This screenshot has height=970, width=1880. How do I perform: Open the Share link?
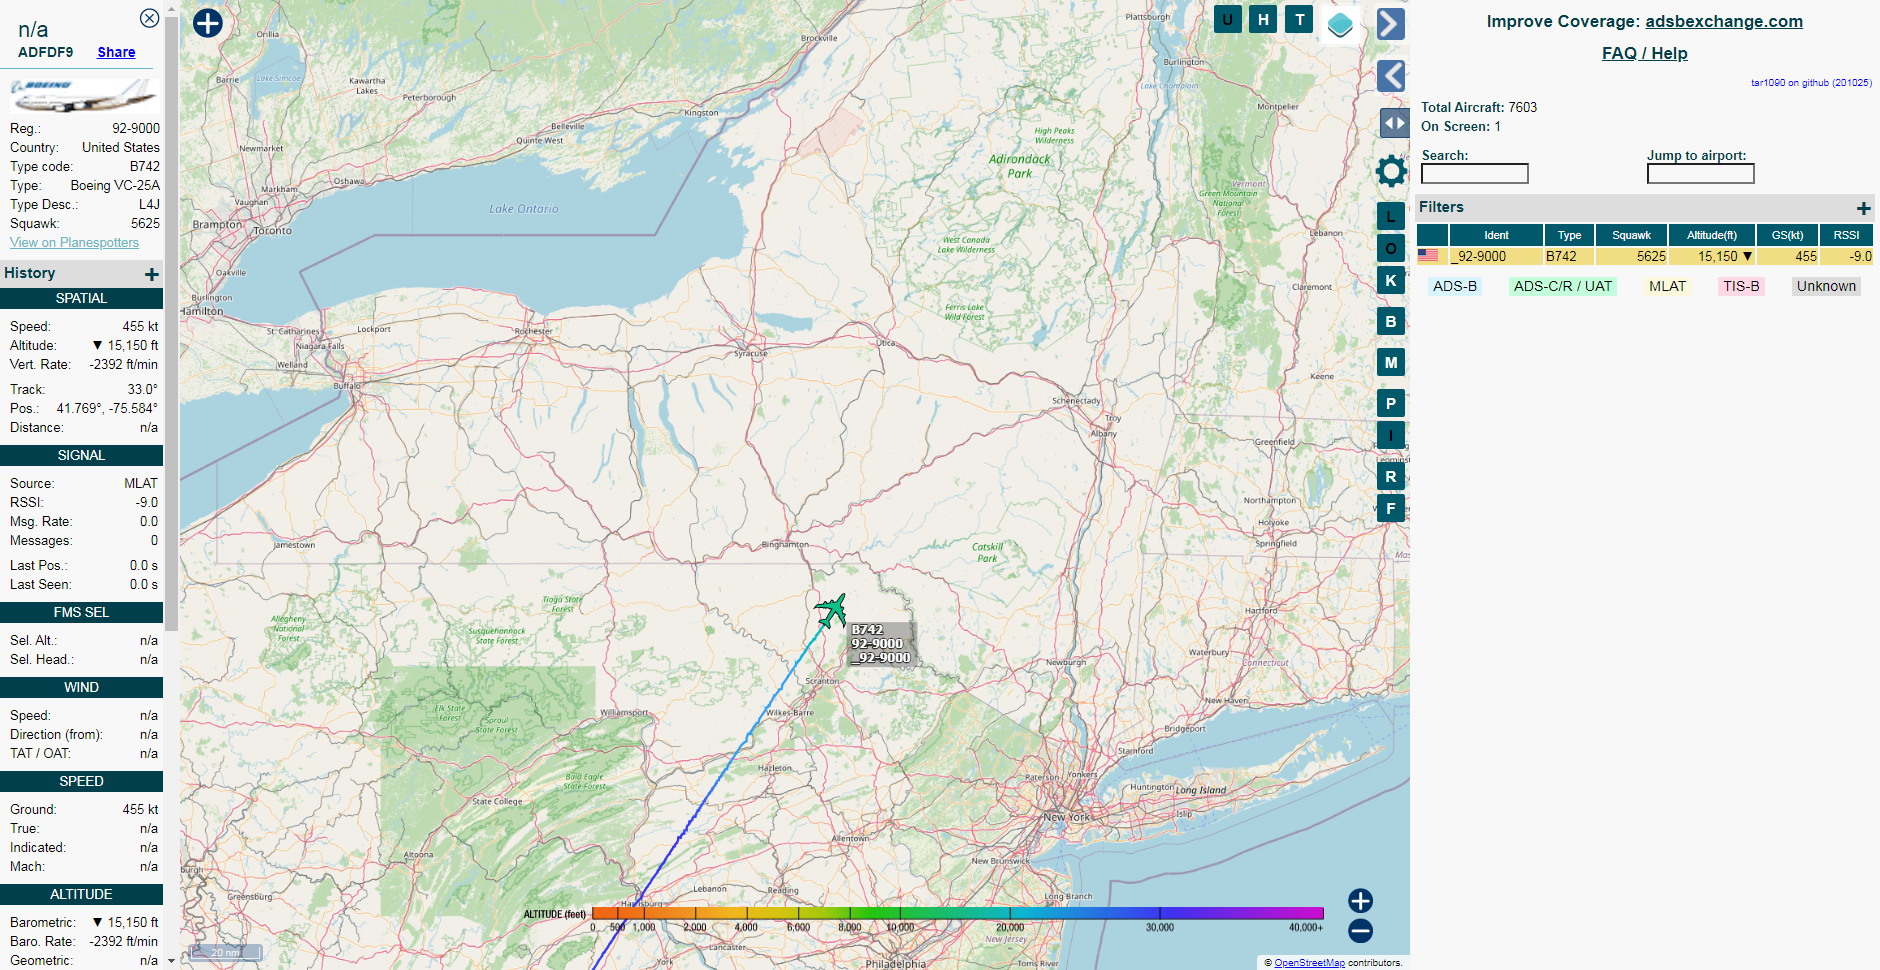click(116, 52)
